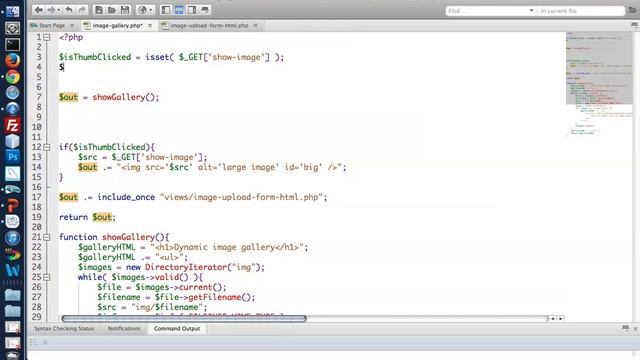Image resolution: width=640 pixels, height=360 pixels.
Task: Open FileZilla from the dock
Action: [x=12, y=125]
